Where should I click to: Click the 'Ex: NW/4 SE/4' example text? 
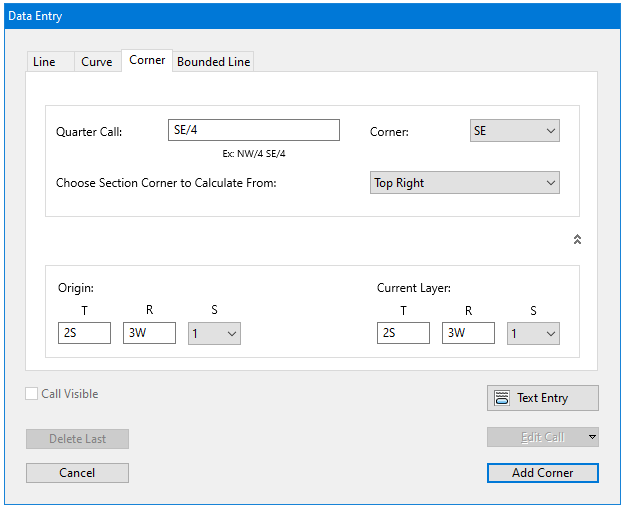254,154
